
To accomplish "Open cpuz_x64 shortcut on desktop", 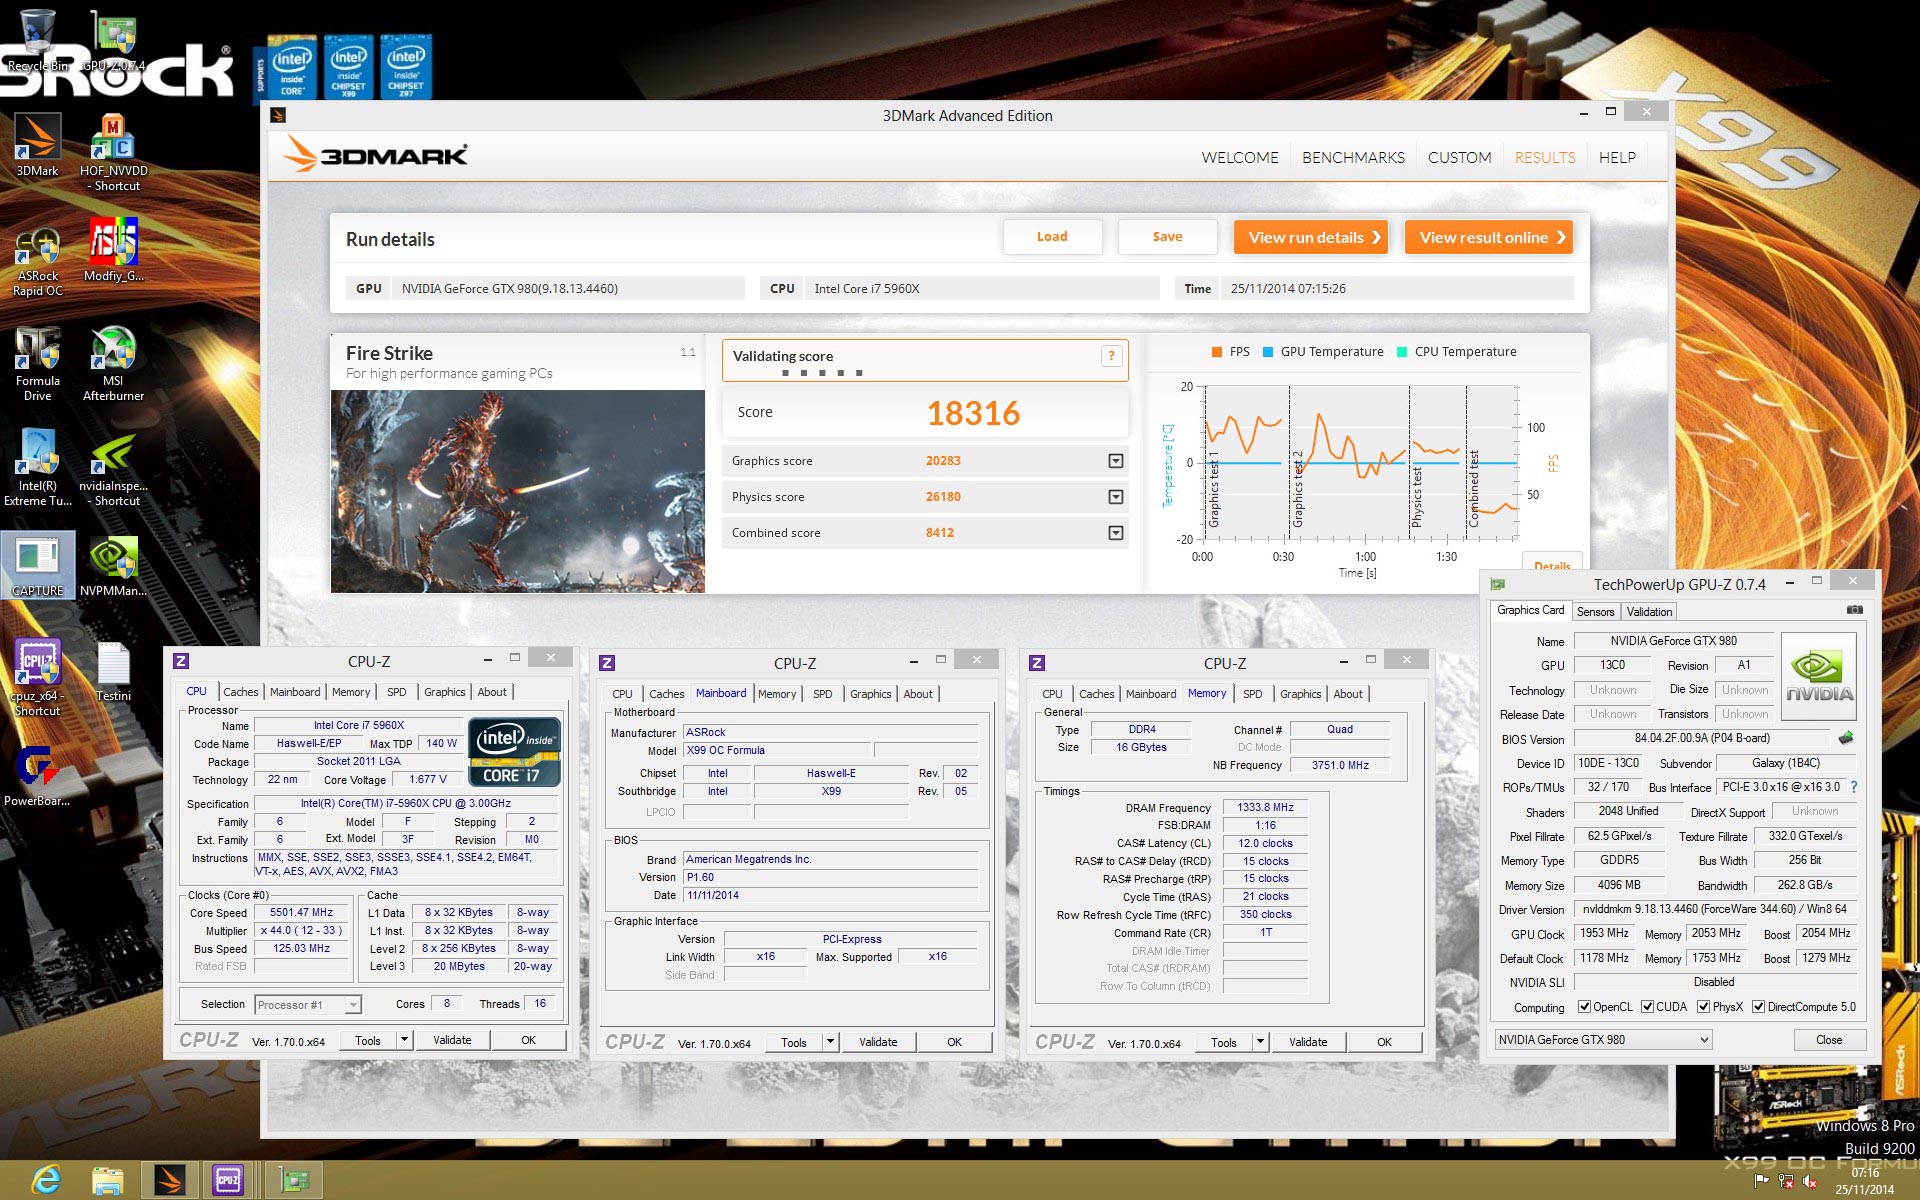I will click(x=37, y=678).
